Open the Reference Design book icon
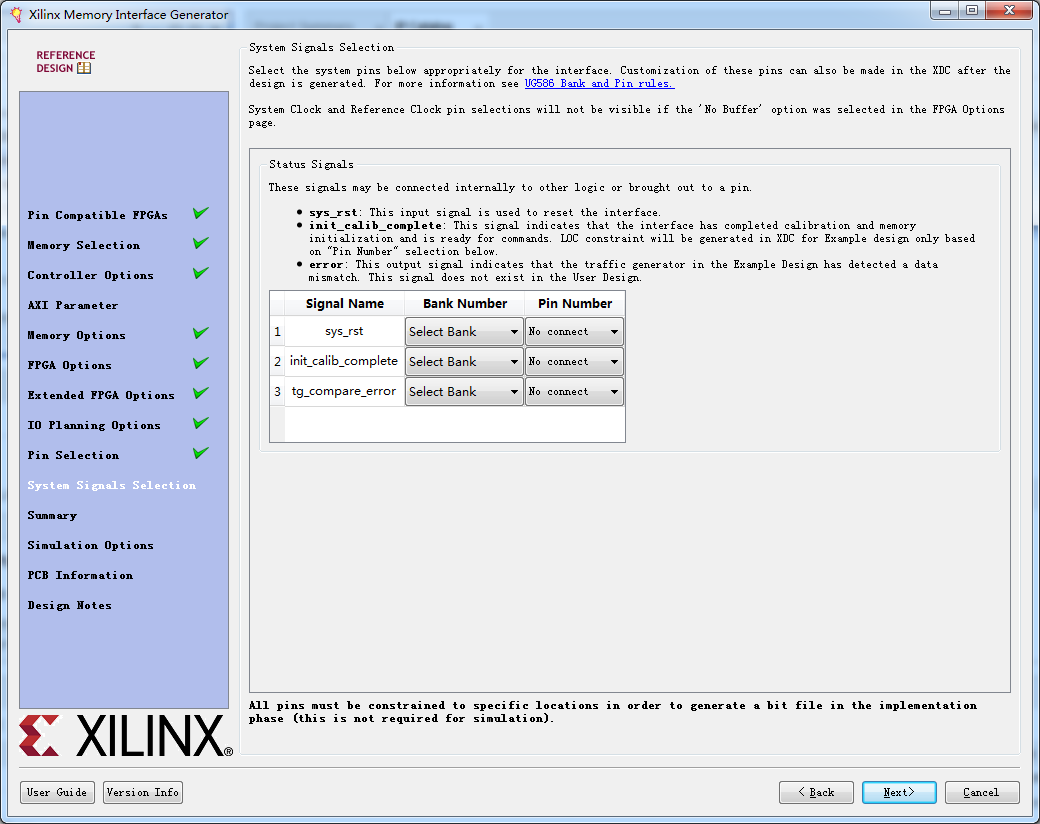Screen dimensions: 1040x824 pyautogui.click(x=84, y=68)
